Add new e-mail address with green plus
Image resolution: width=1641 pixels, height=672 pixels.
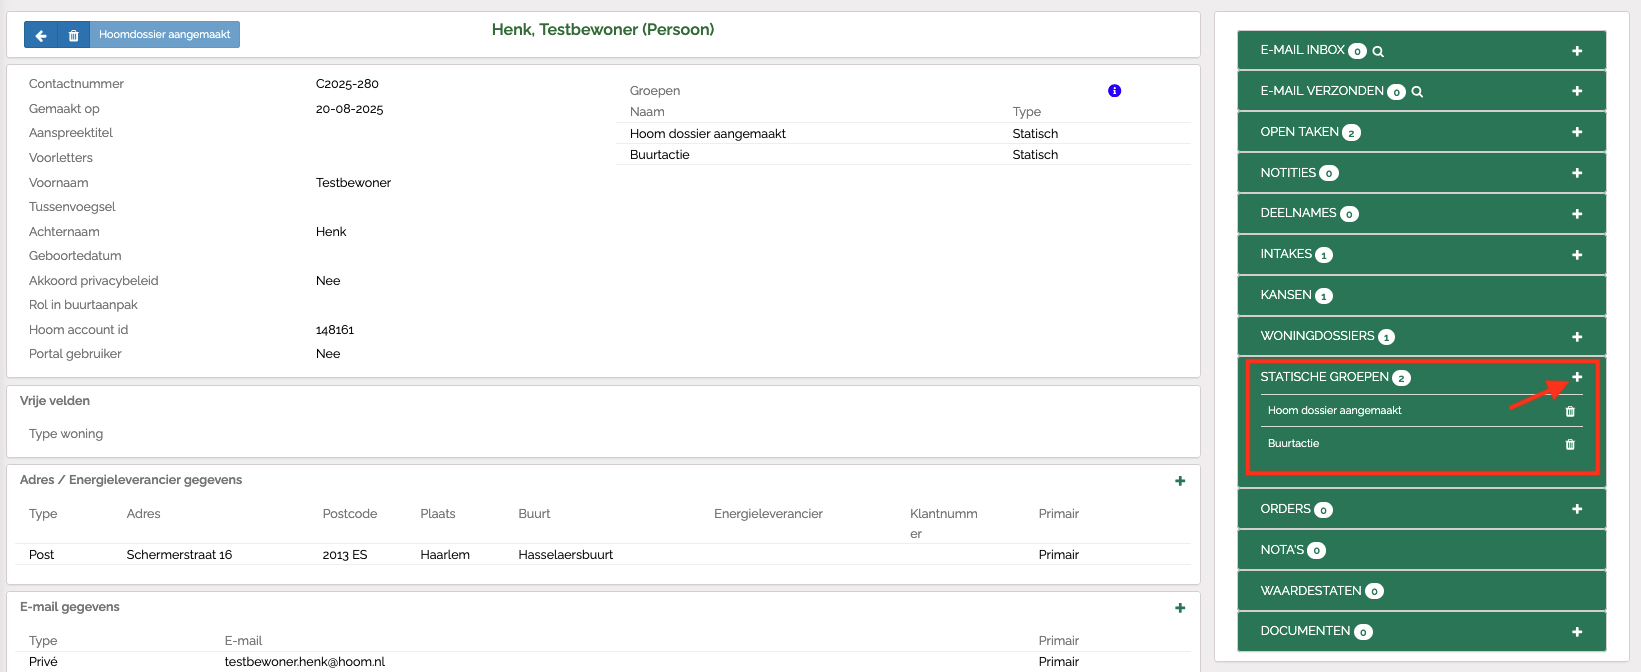[1180, 608]
